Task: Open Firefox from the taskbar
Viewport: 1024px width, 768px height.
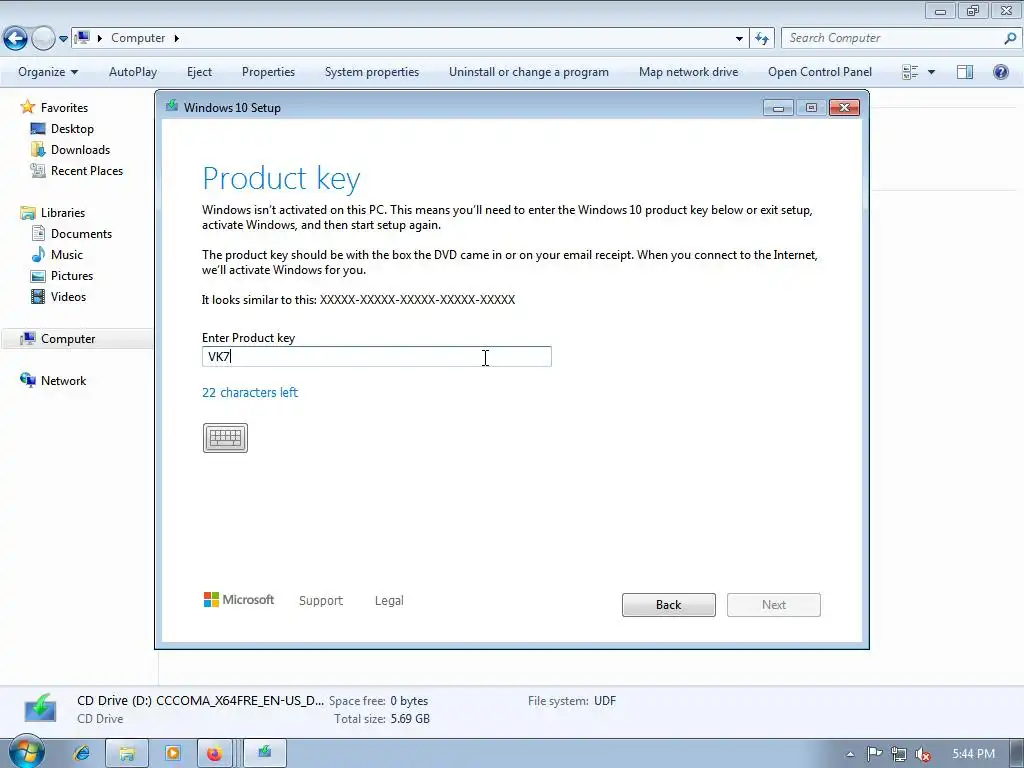Action: tap(214, 754)
